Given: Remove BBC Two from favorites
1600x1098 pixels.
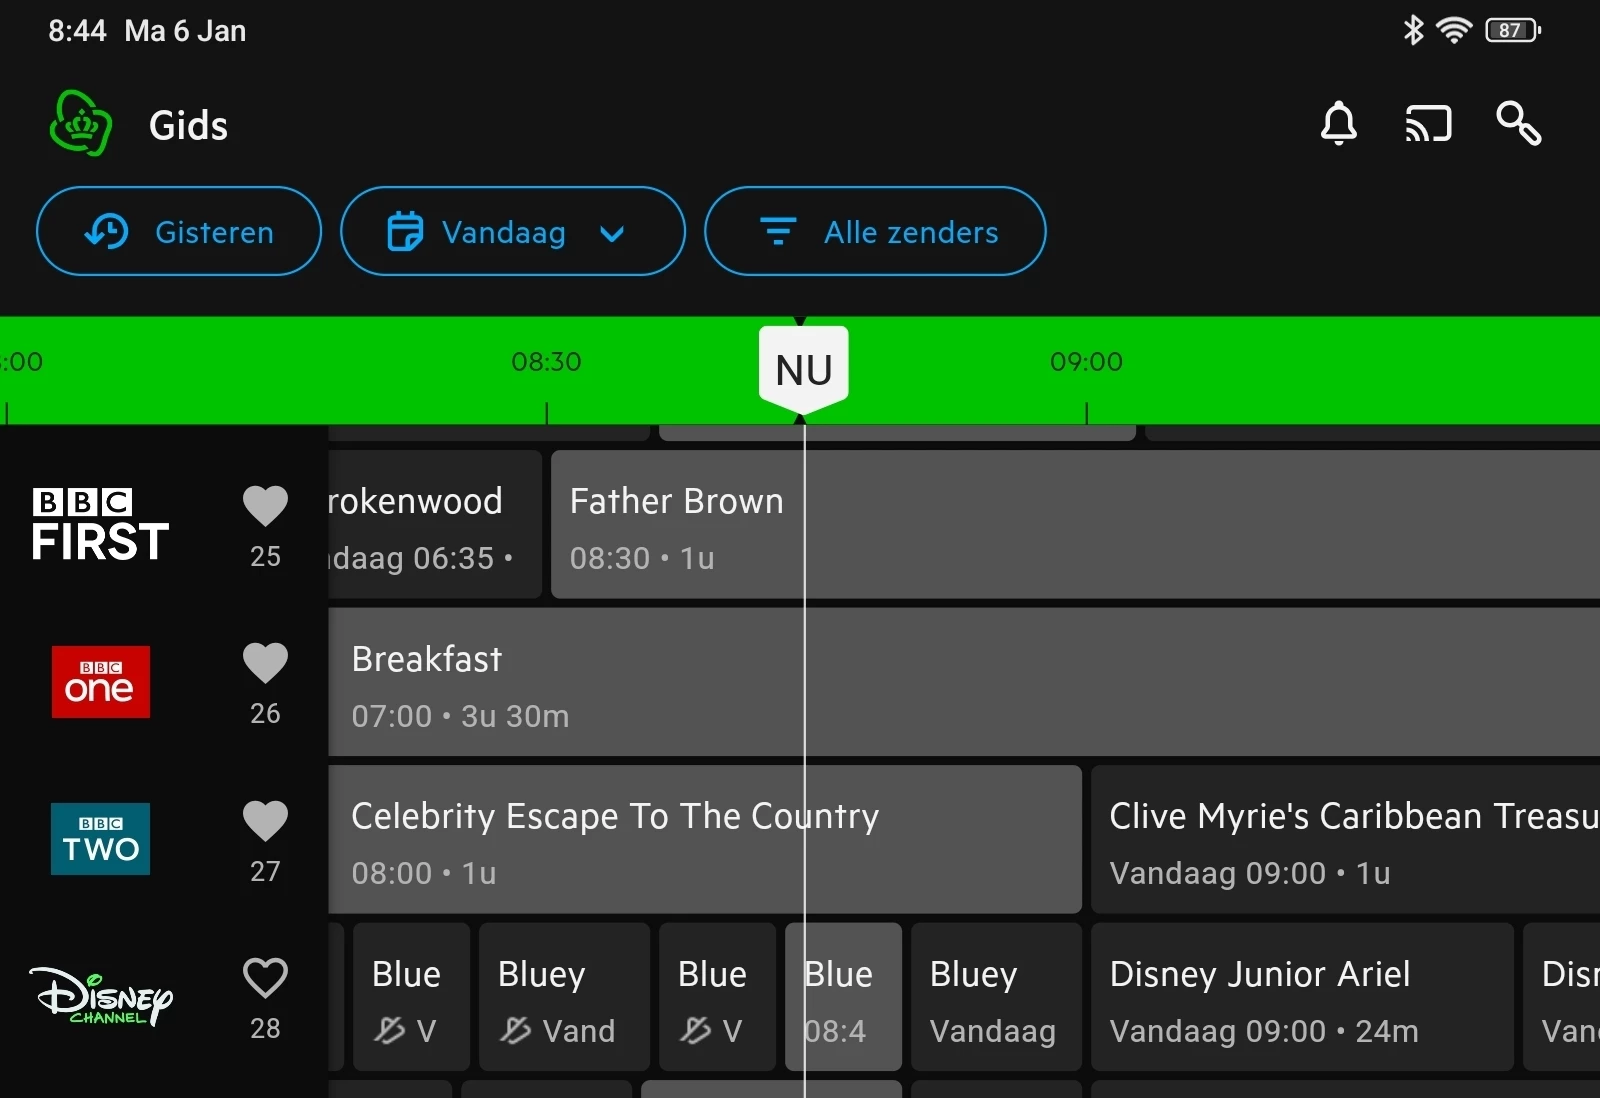Looking at the screenshot, I should tap(265, 821).
